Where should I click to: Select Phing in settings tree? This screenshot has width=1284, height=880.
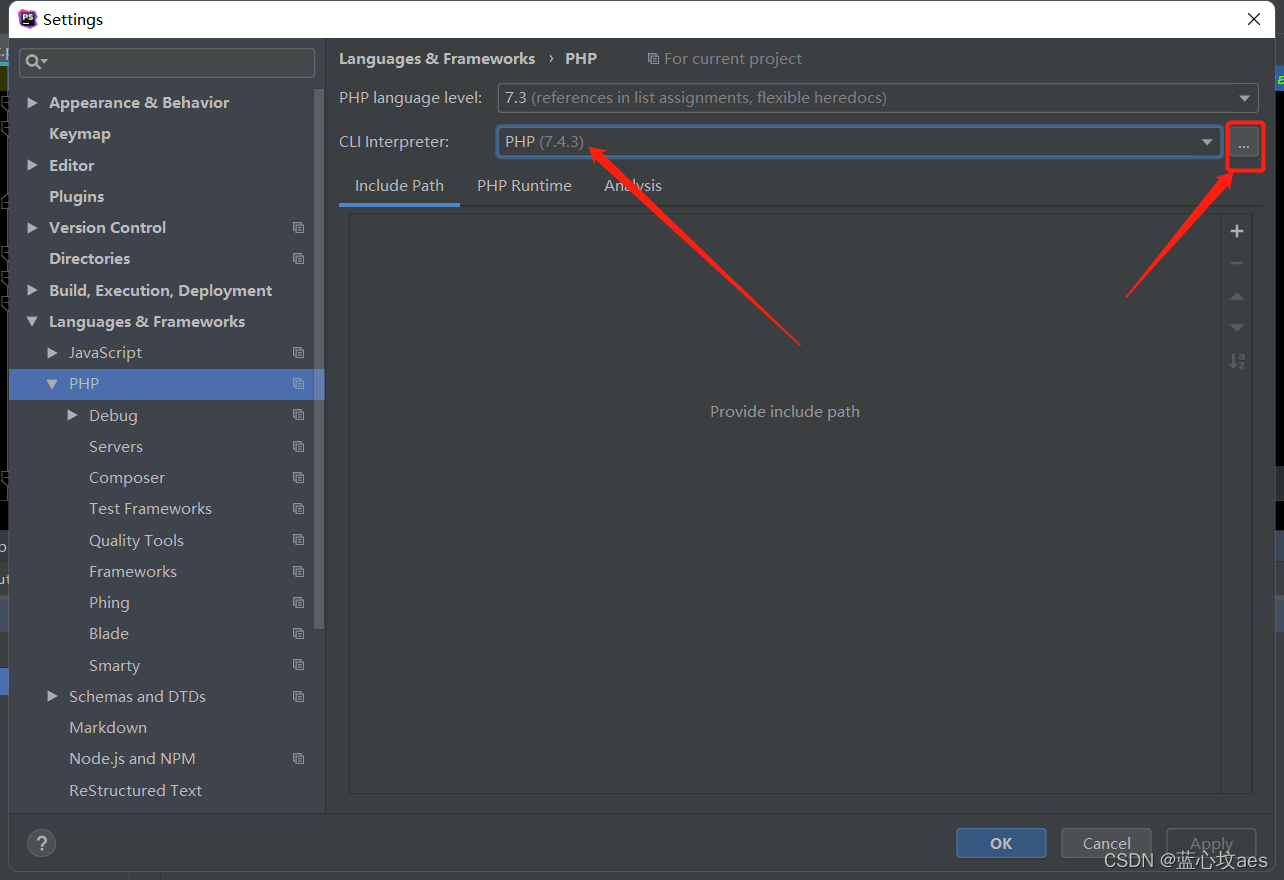(x=109, y=603)
